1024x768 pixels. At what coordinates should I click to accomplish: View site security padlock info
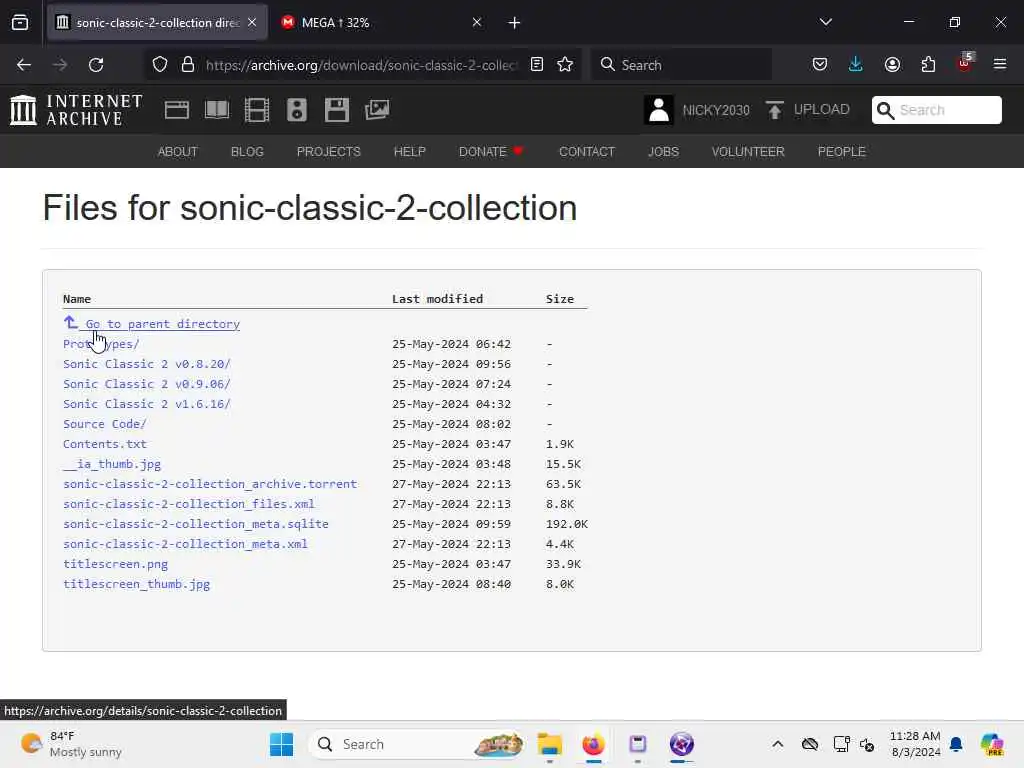[188, 65]
